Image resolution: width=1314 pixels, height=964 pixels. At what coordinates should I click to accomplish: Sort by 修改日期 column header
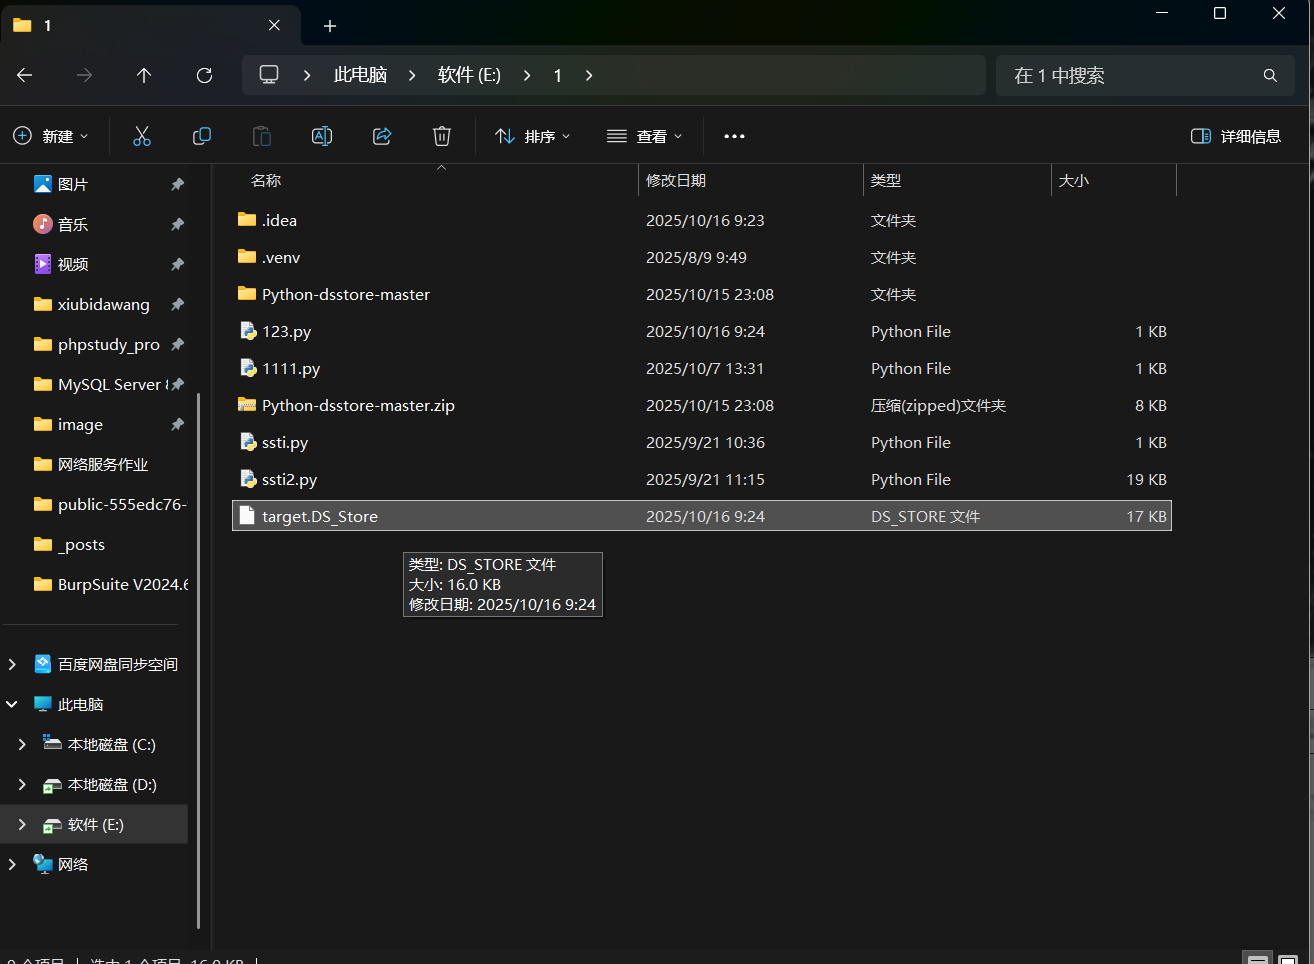[676, 180]
